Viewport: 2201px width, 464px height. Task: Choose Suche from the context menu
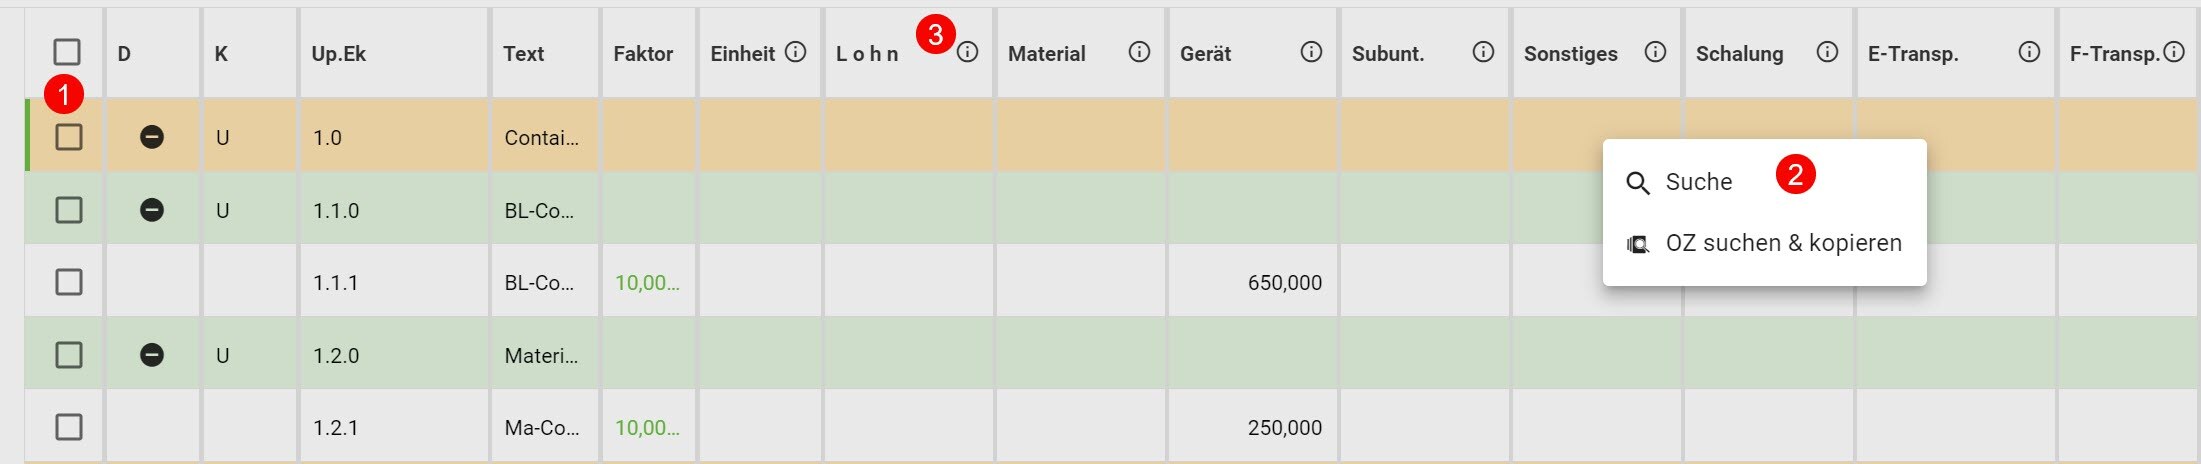[1698, 182]
